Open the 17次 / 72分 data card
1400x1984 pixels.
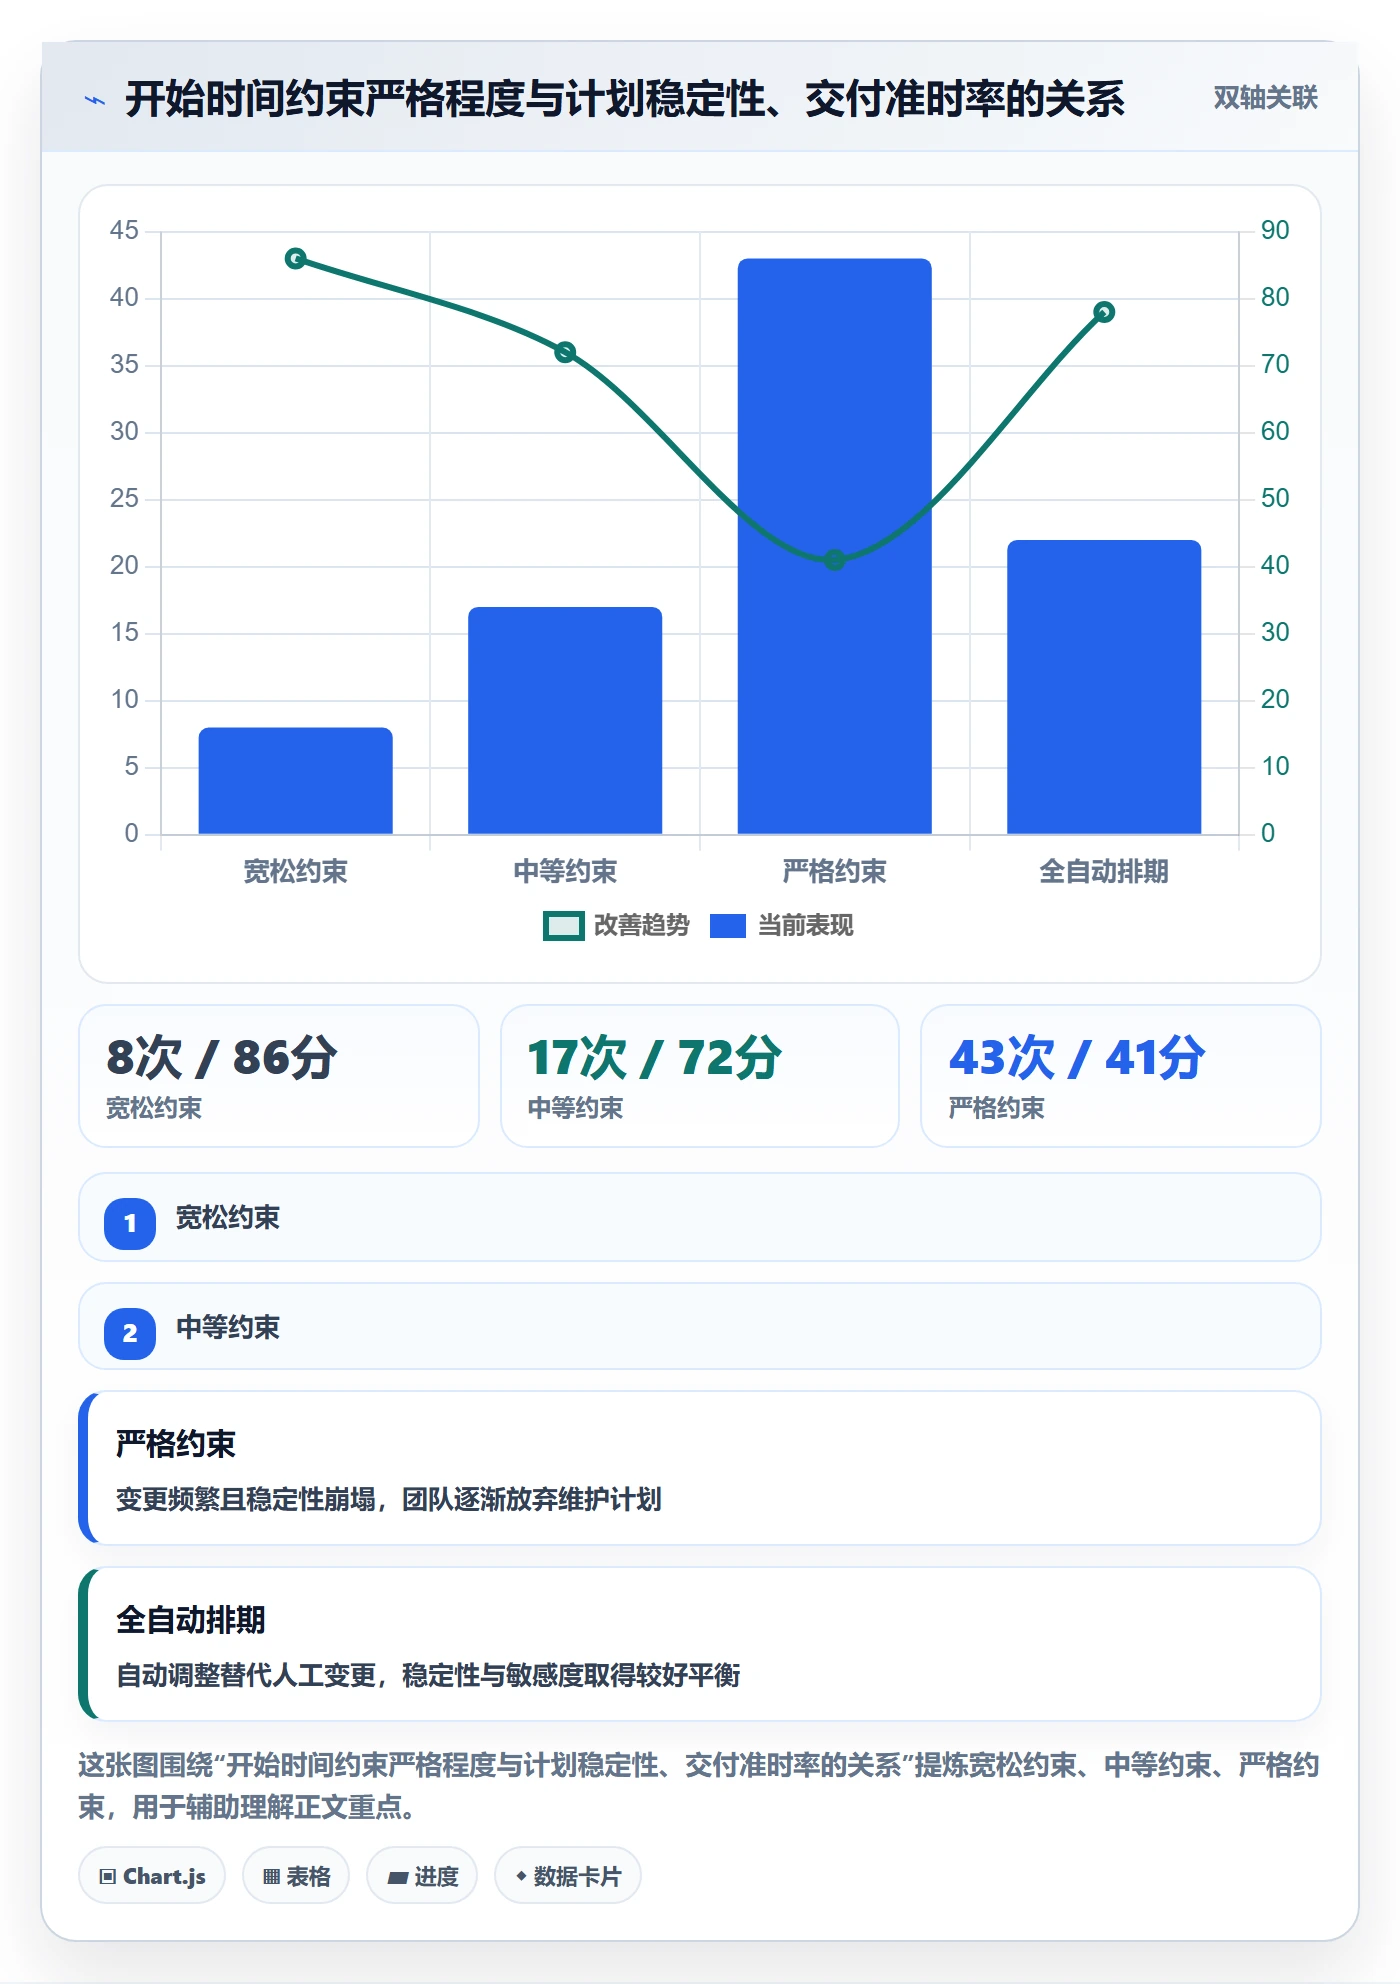tap(700, 1076)
